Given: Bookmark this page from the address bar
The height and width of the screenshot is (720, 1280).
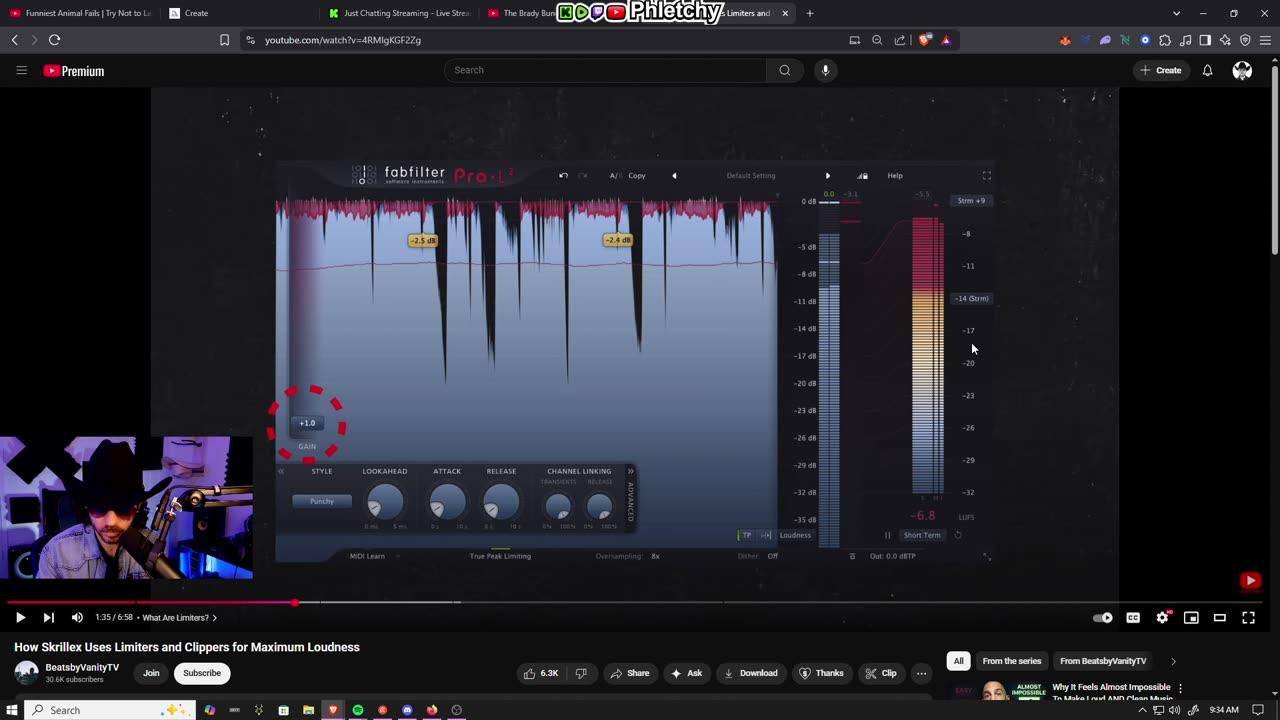Looking at the screenshot, I should (x=224, y=40).
